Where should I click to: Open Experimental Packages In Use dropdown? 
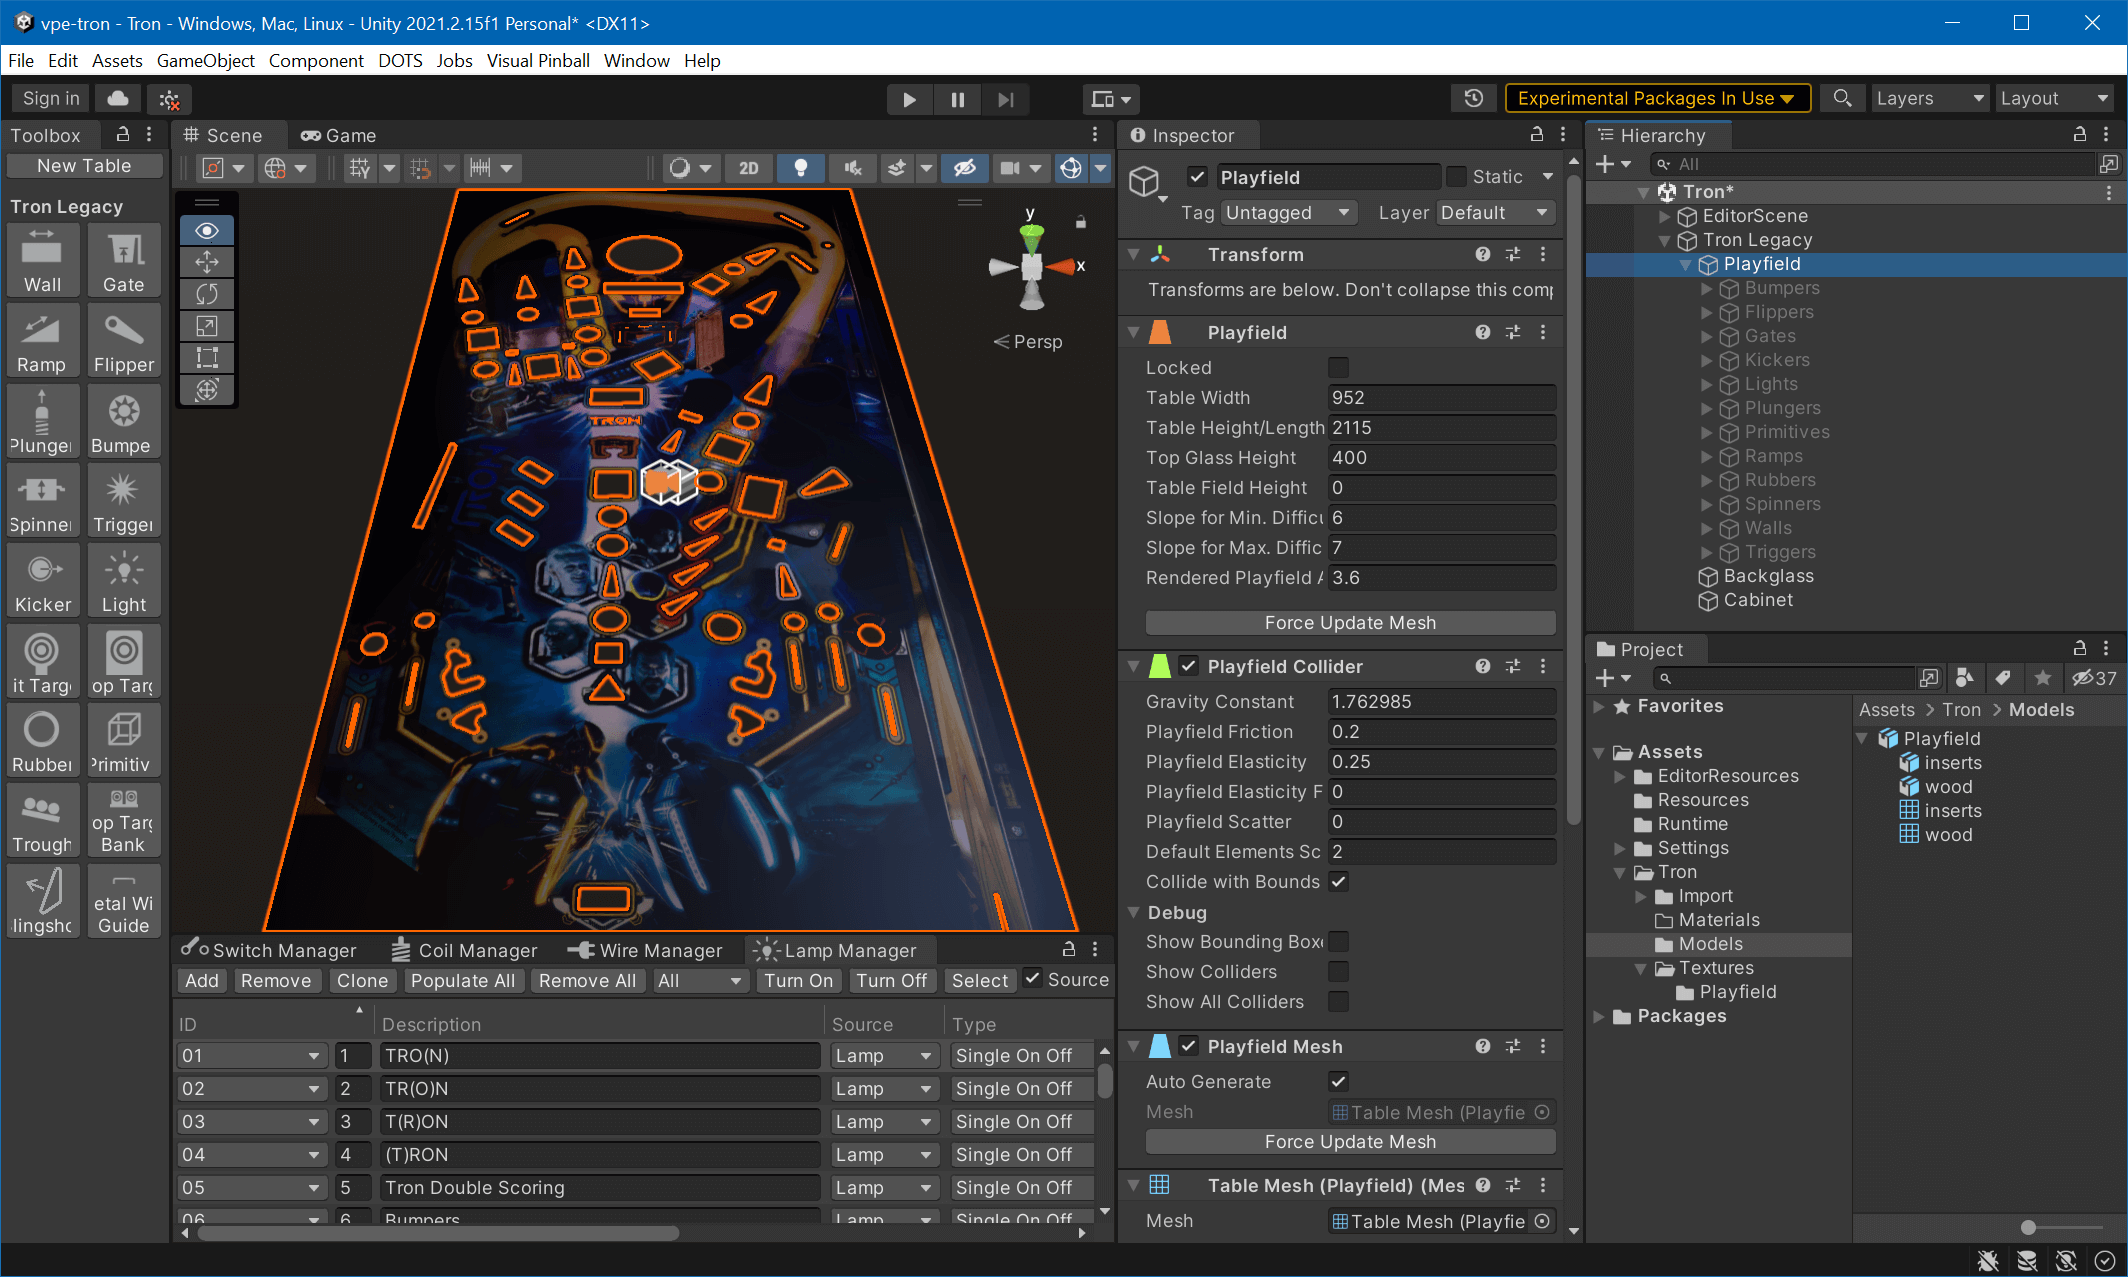click(x=1657, y=98)
